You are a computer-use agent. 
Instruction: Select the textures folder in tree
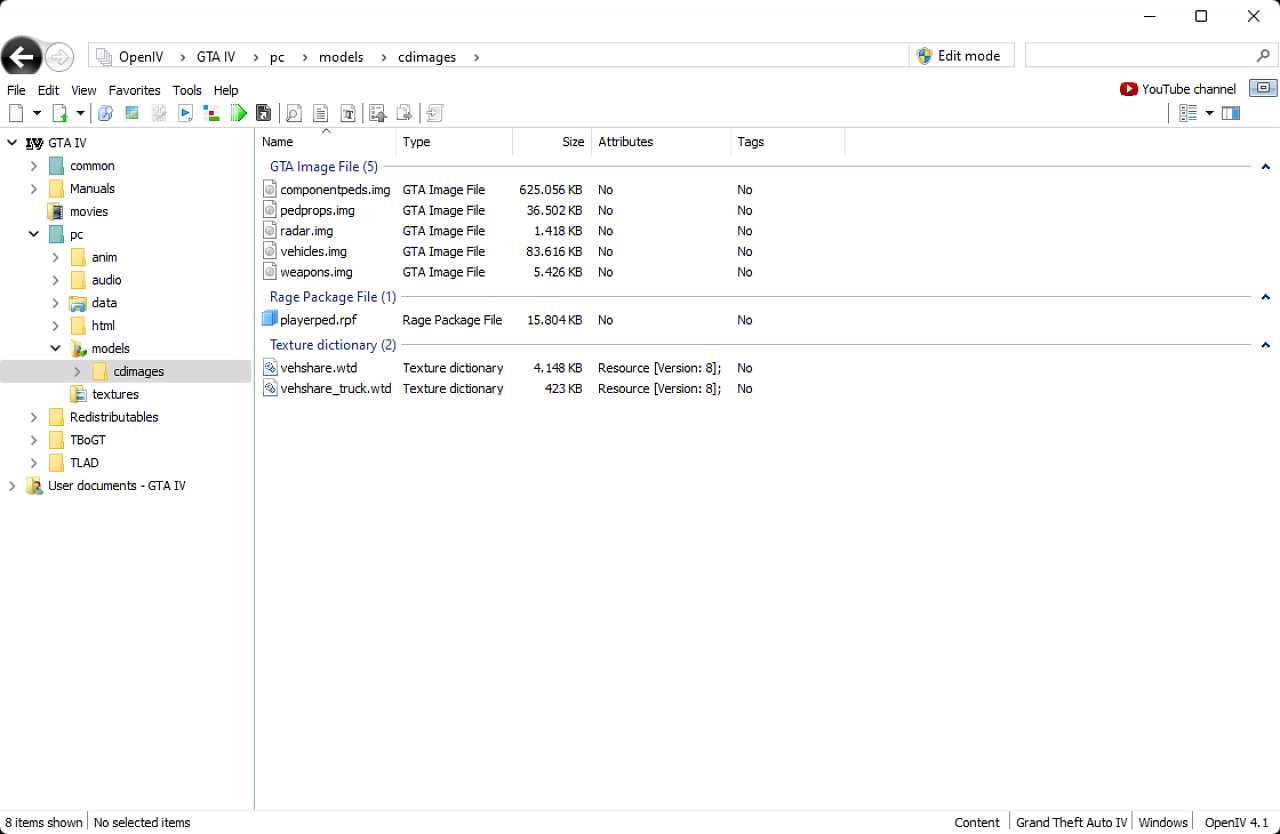pyautogui.click(x=115, y=394)
